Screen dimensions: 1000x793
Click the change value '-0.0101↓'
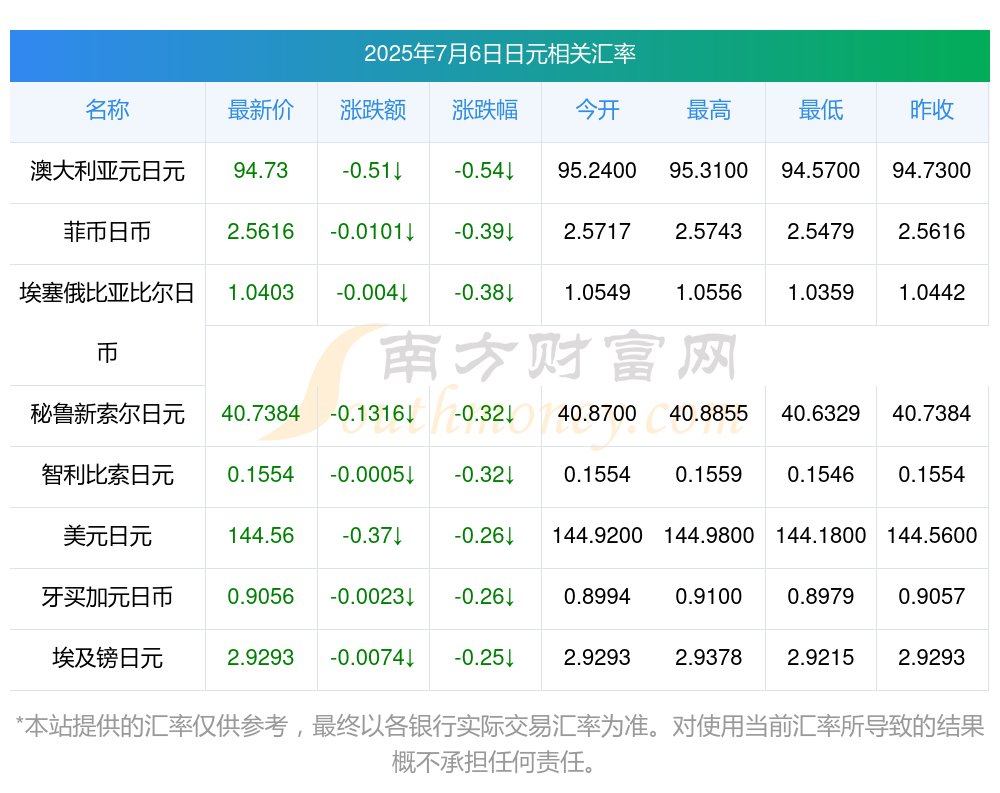[x=373, y=232]
